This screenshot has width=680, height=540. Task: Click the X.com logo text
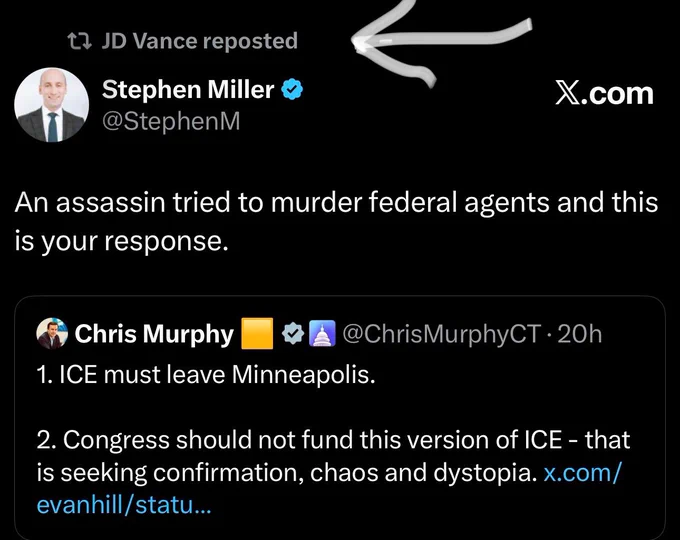604,94
